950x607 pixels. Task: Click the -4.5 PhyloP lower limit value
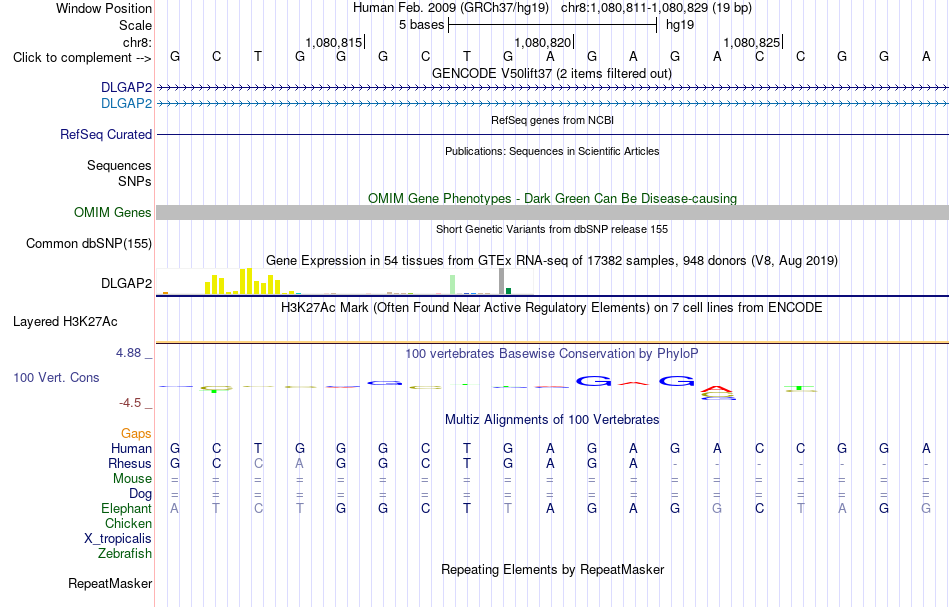tap(129, 403)
